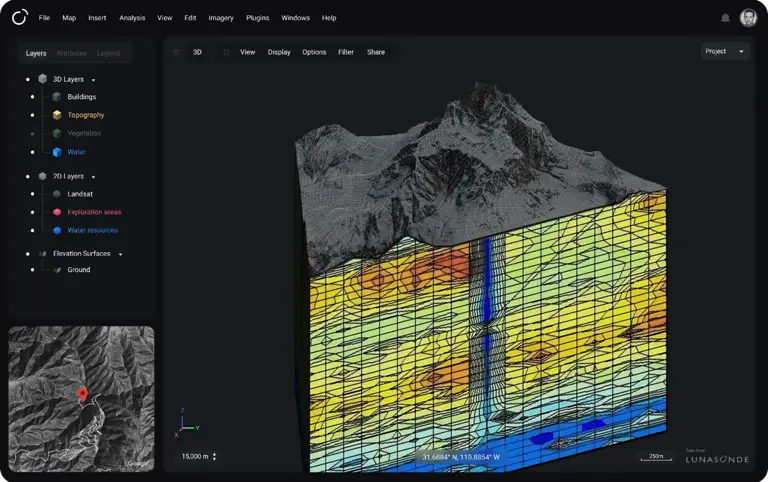
Task: Adjust the 15,000 m elevation stepper
Action: pyautogui.click(x=215, y=457)
